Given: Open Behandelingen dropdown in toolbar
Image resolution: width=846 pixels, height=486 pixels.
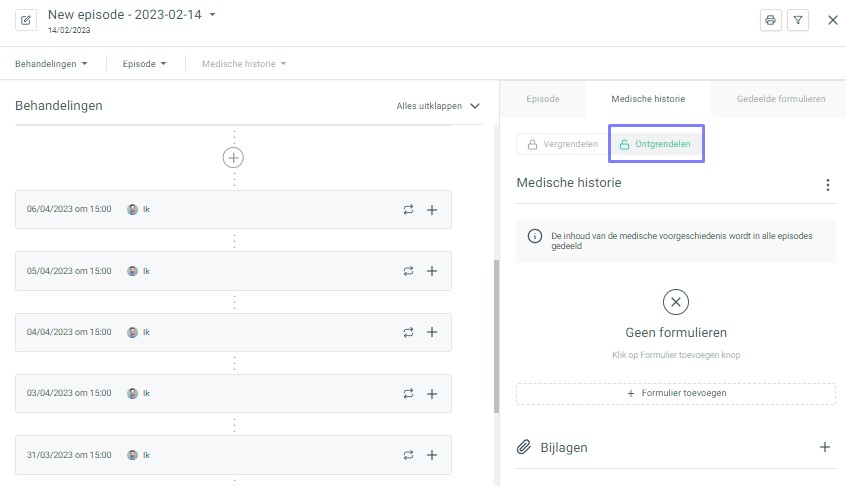Looking at the screenshot, I should tap(51, 64).
